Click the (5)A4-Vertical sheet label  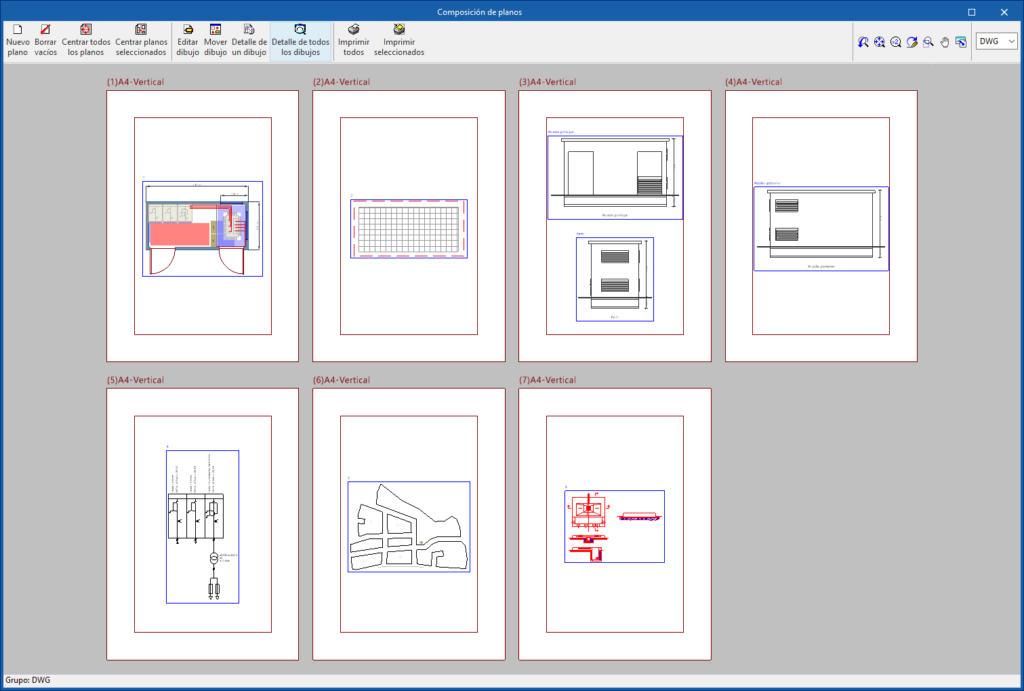click(135, 380)
